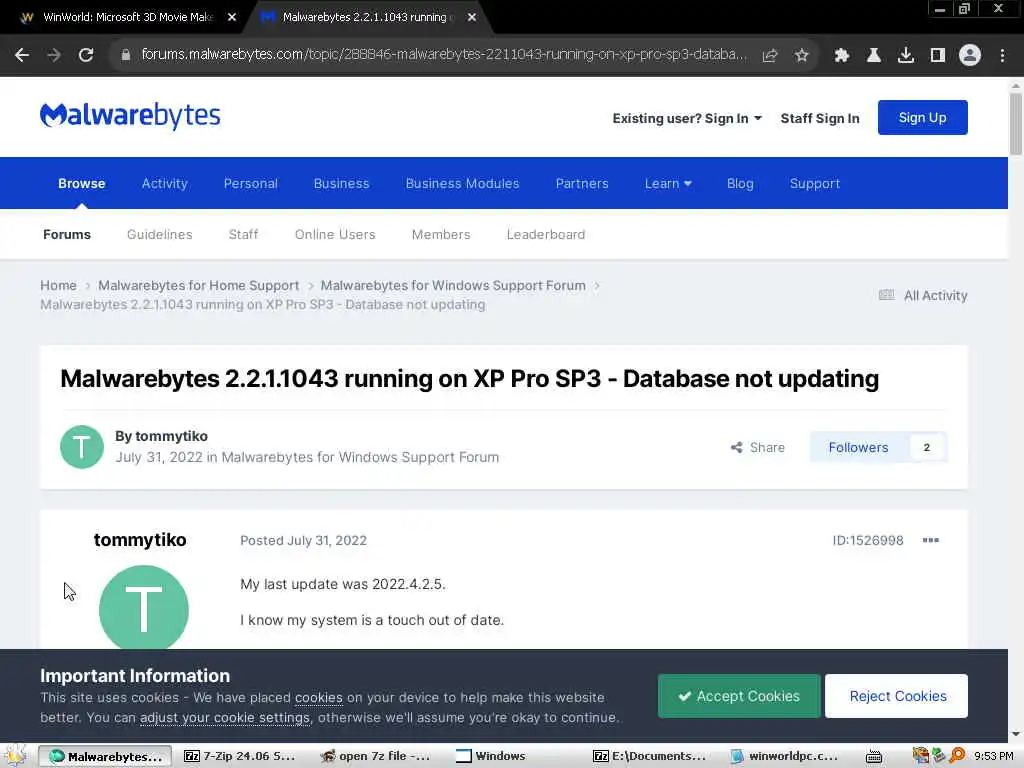
Task: Switch to E:\Documents taskbar item
Action: [x=650, y=756]
